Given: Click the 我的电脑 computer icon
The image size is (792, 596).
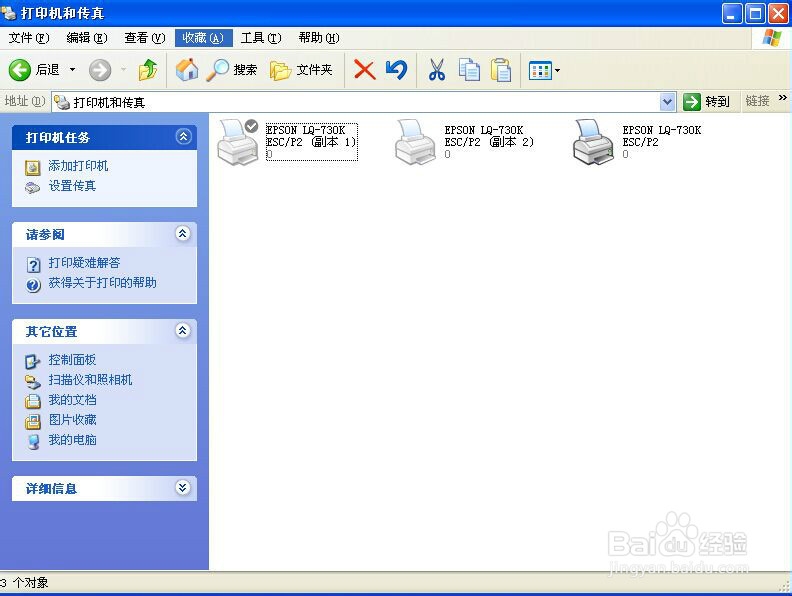Looking at the screenshot, I should click(x=33, y=442).
